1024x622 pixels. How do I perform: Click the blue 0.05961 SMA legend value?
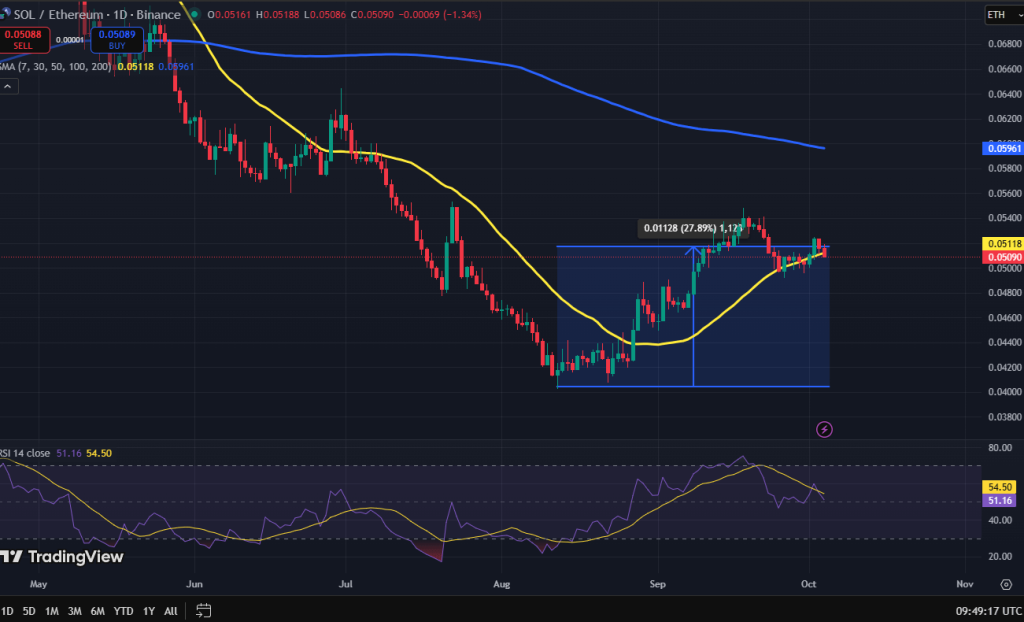(x=176, y=66)
